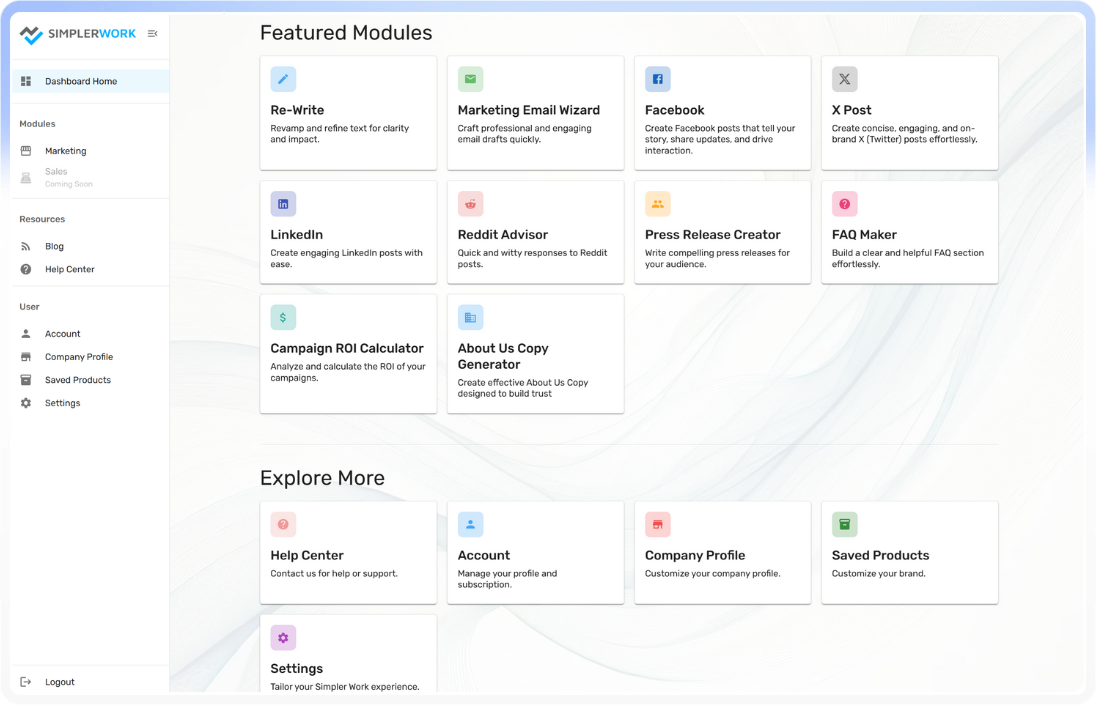Click the "Build a clear and helpful FAQ" text
The width and height of the screenshot is (1096, 705).
(x=907, y=259)
